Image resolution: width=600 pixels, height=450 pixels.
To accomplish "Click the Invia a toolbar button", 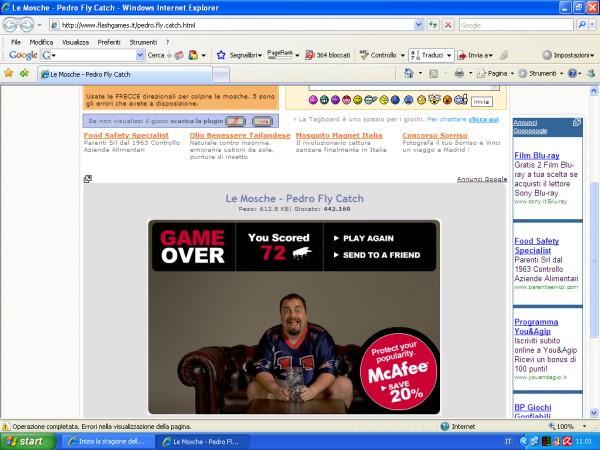I will click(x=475, y=55).
